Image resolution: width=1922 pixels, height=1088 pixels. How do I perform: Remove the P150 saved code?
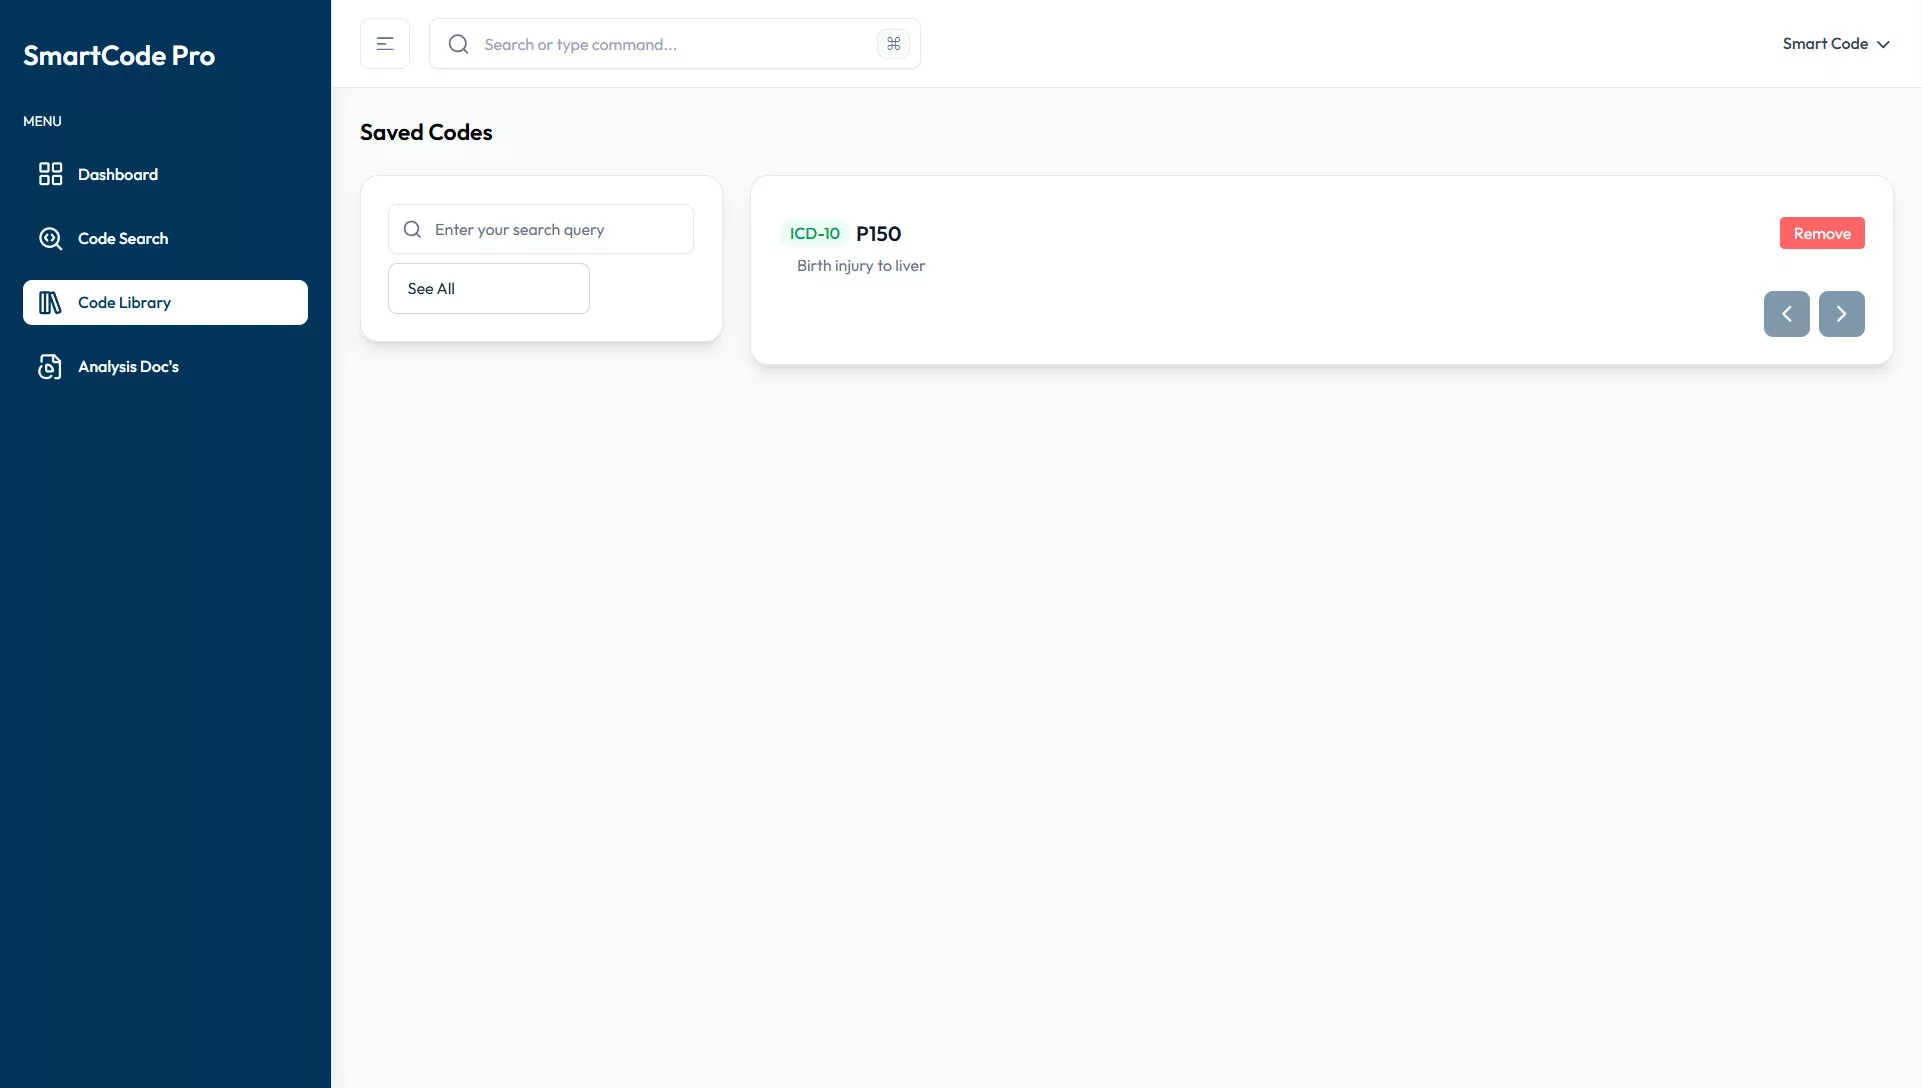coord(1821,233)
